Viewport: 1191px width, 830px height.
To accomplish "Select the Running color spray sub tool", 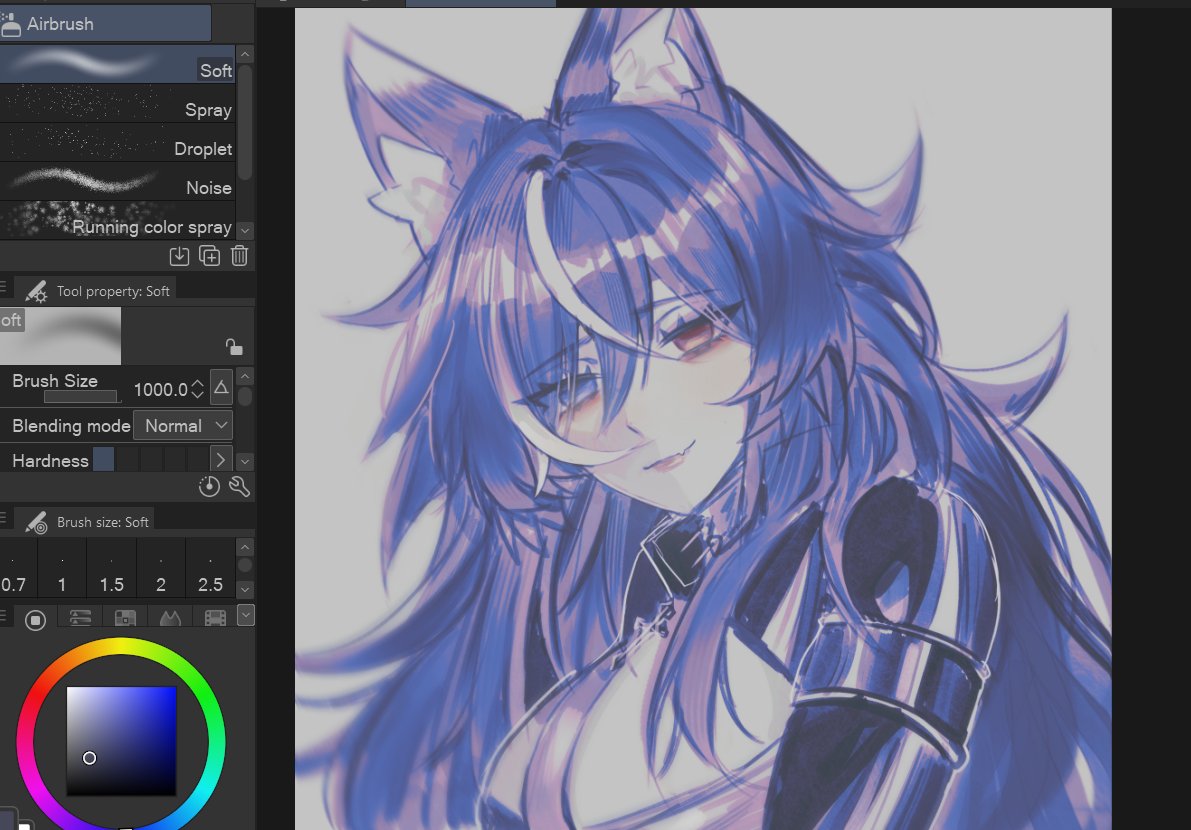I will [x=117, y=220].
